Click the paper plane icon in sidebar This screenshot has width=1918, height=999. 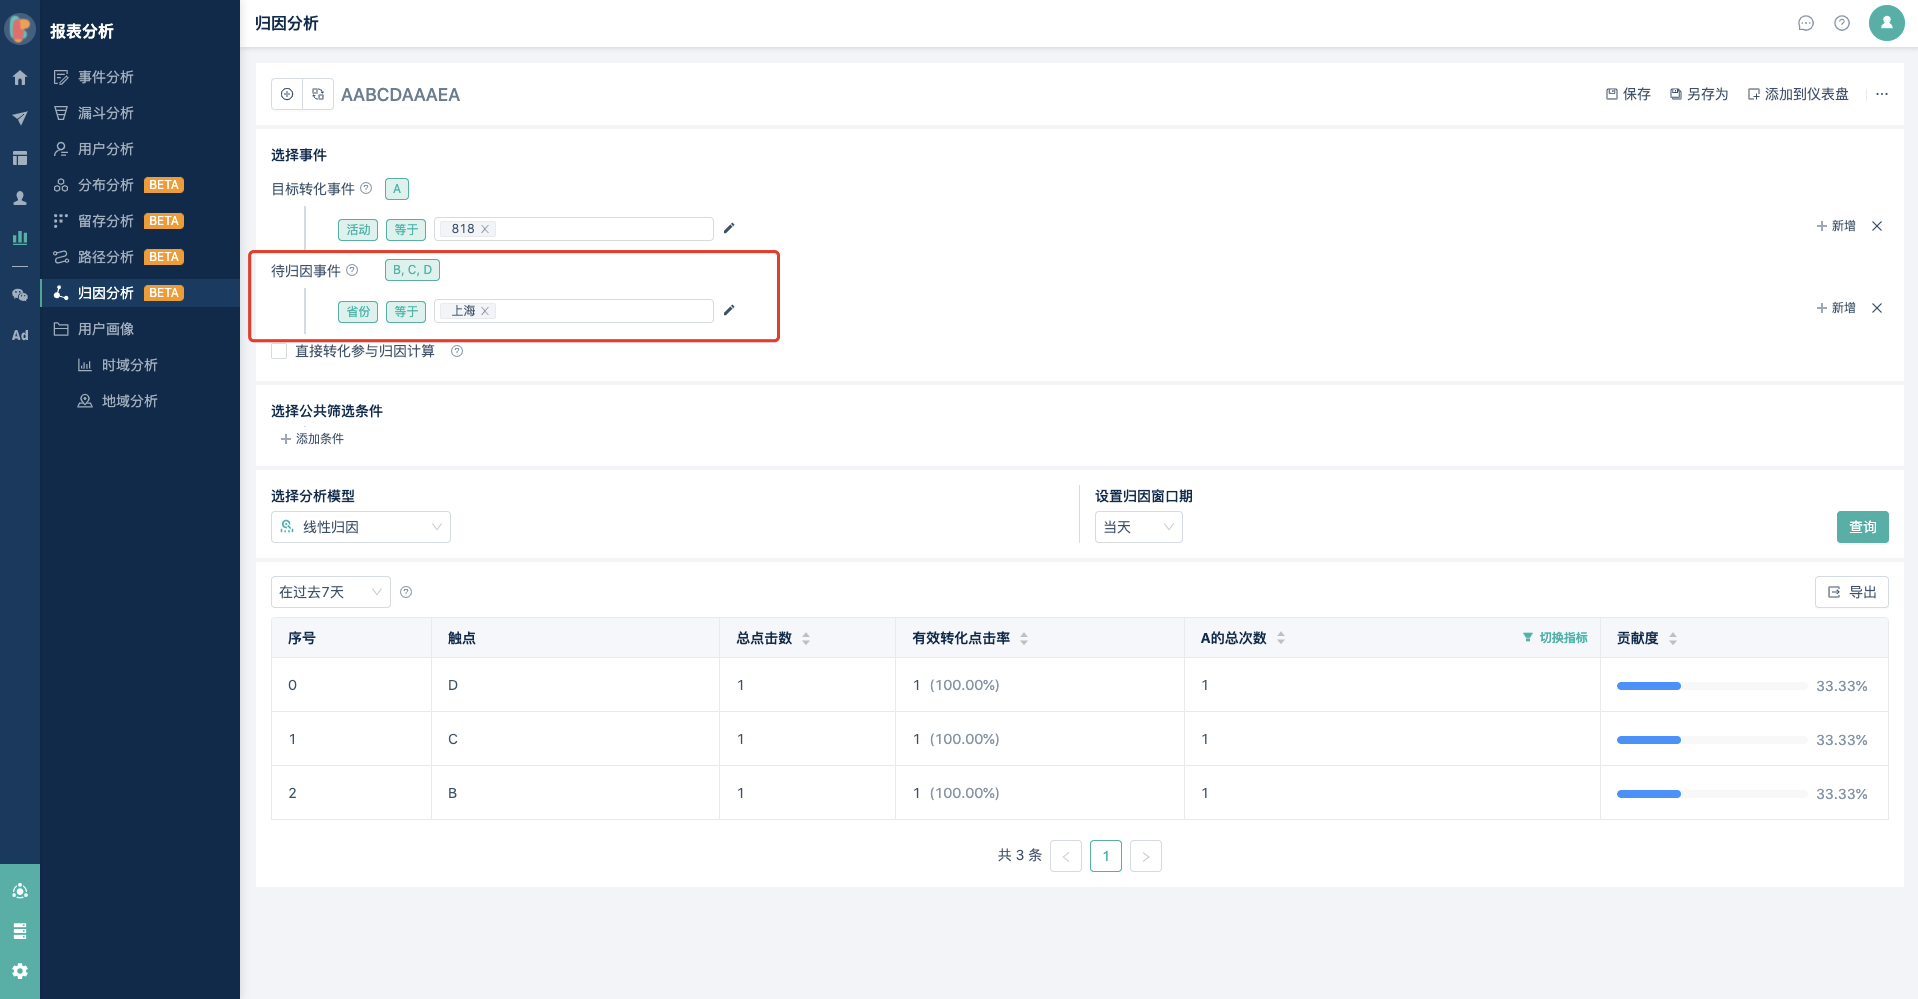click(x=20, y=118)
